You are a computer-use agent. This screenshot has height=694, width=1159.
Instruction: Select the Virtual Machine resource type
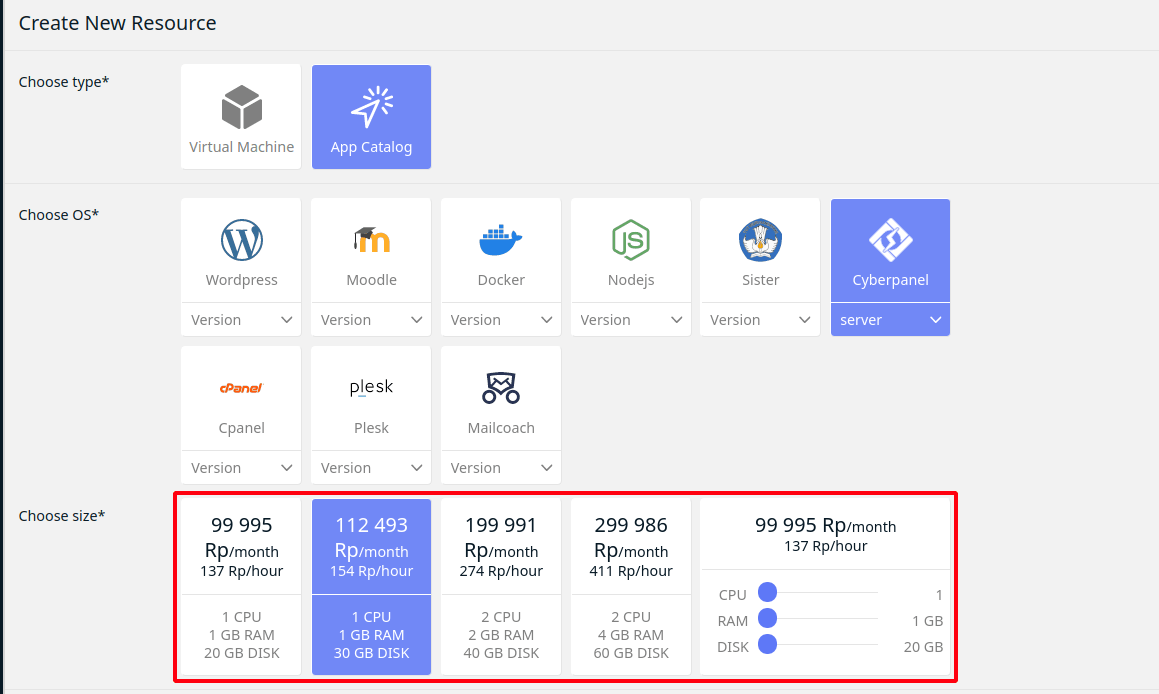click(x=240, y=116)
